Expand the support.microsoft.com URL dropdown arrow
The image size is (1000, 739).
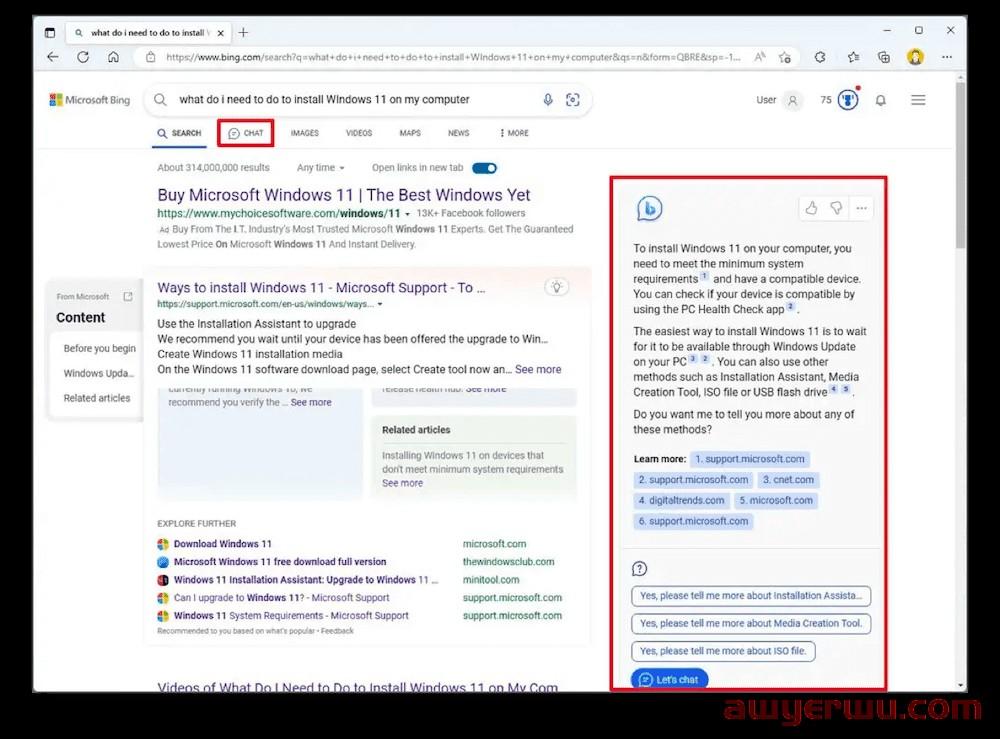point(380,304)
